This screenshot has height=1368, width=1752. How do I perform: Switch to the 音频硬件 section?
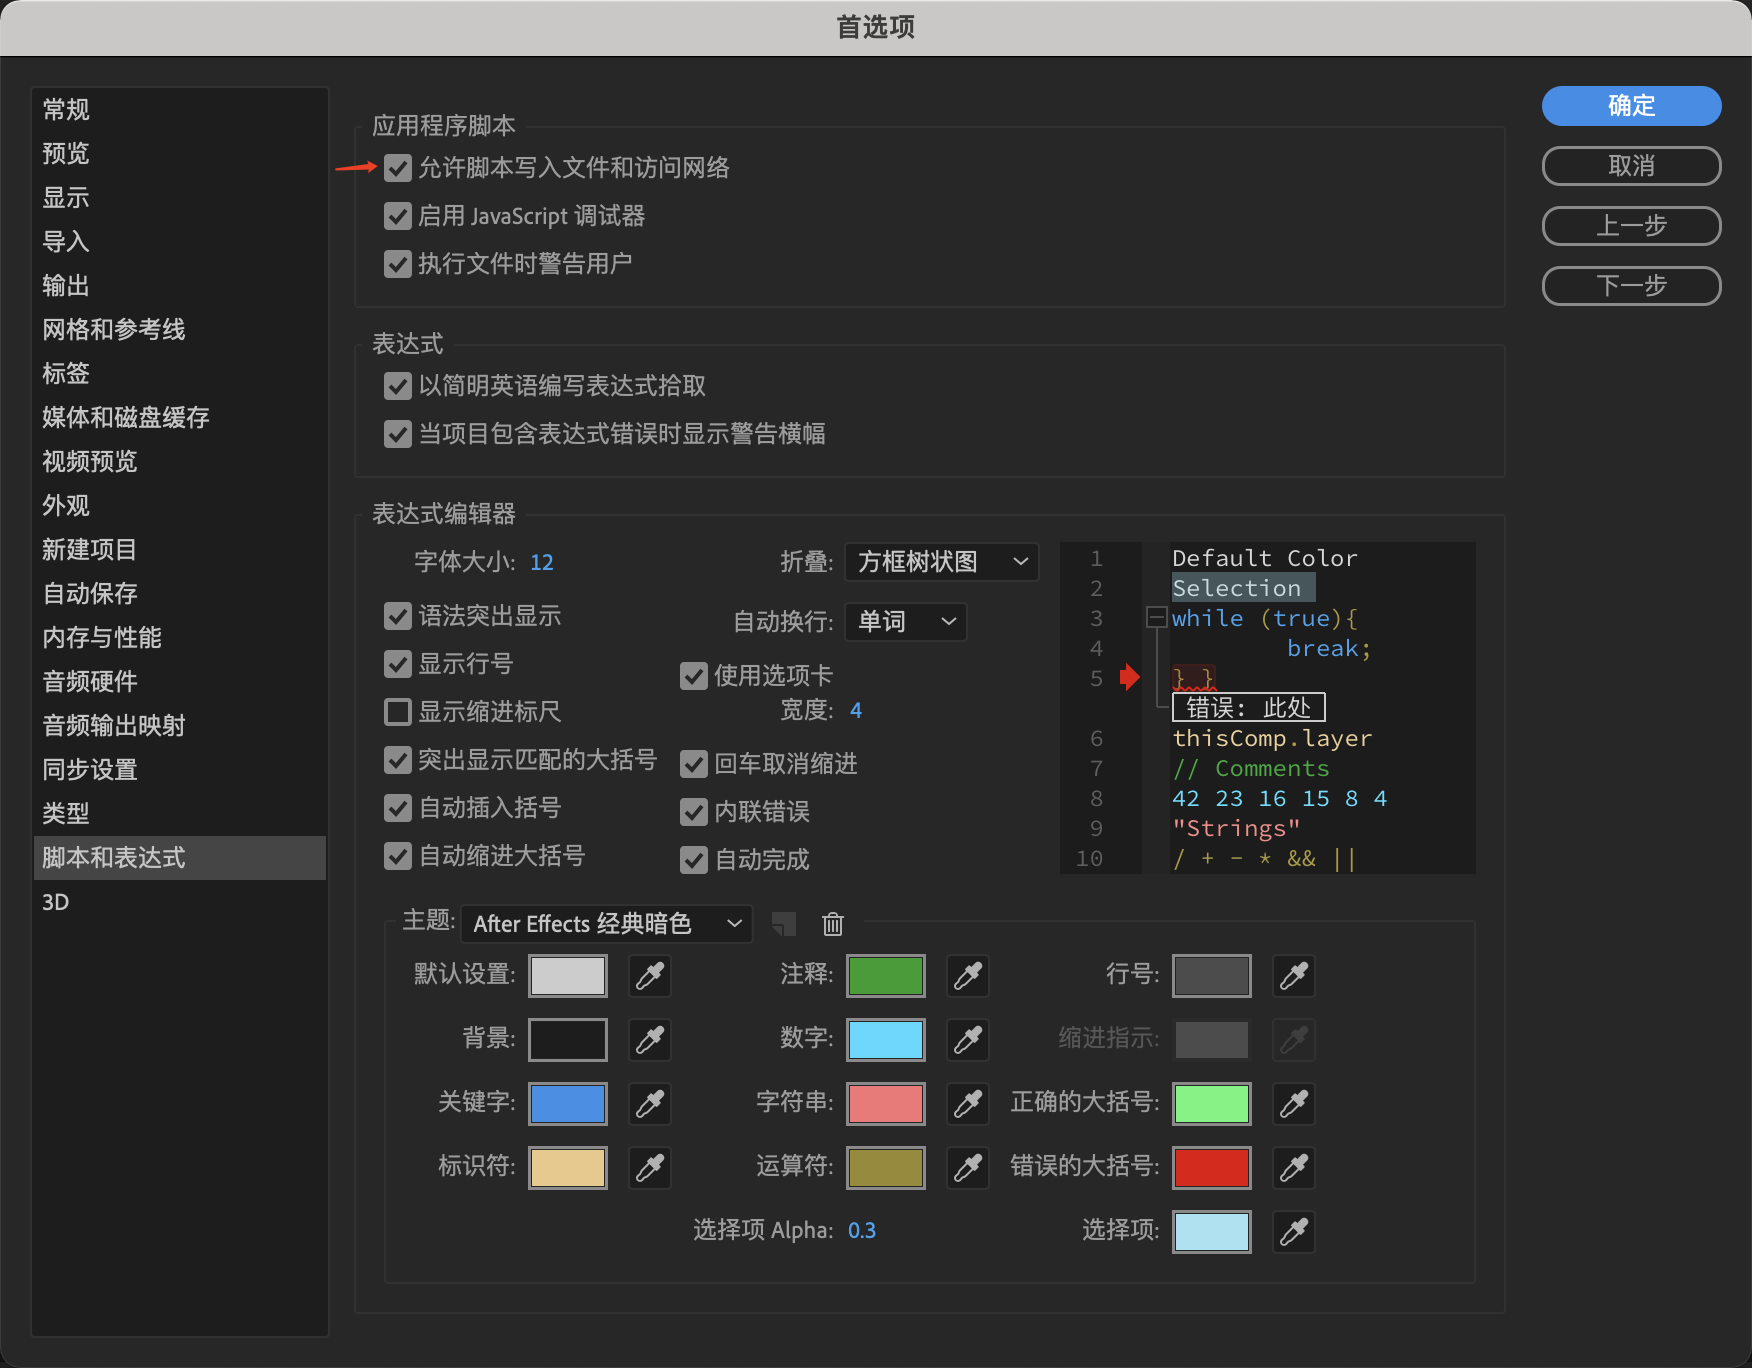coord(90,682)
